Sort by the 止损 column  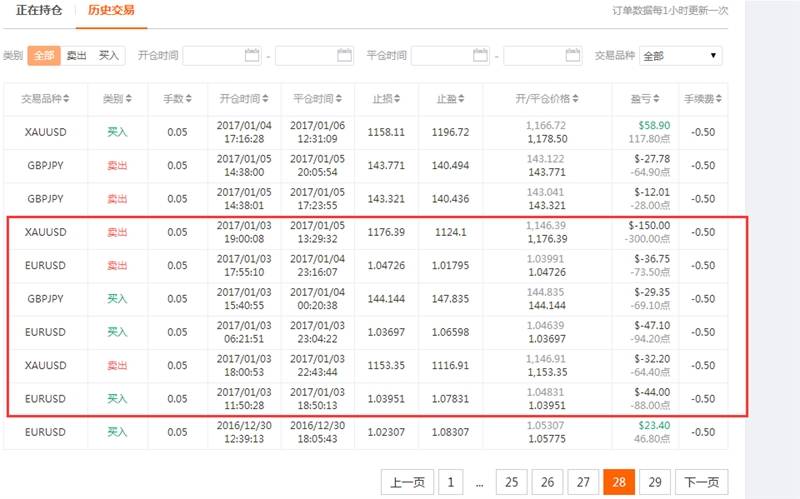point(386,99)
